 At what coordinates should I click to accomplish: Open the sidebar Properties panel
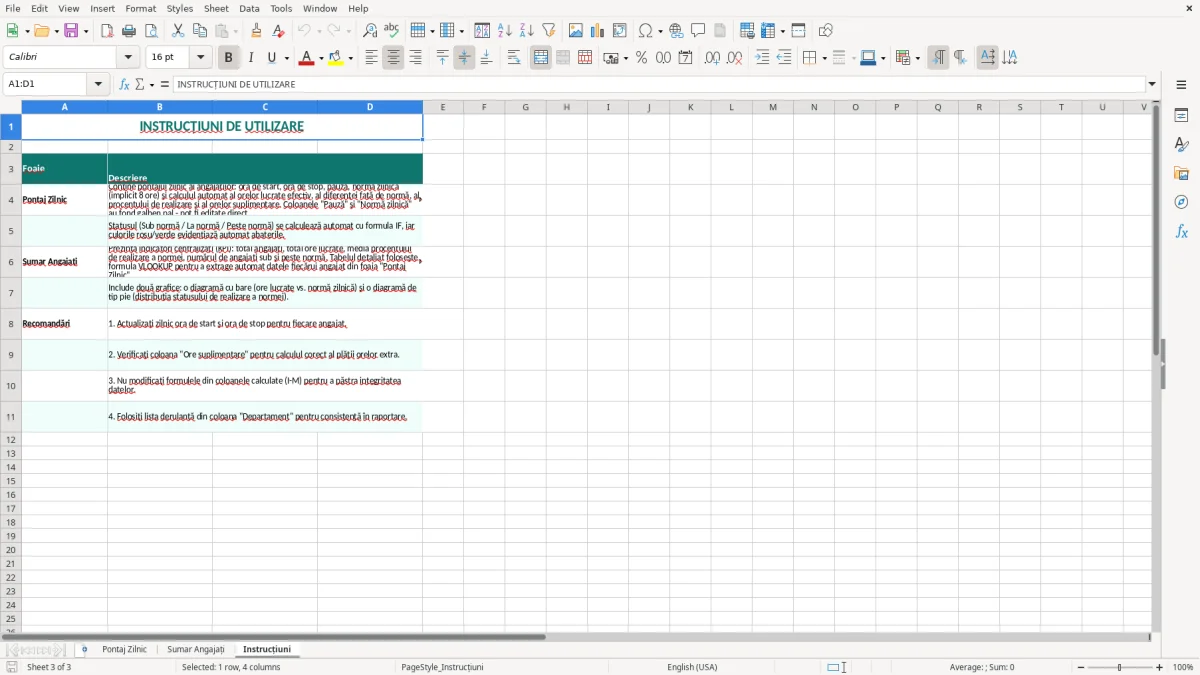1182,116
